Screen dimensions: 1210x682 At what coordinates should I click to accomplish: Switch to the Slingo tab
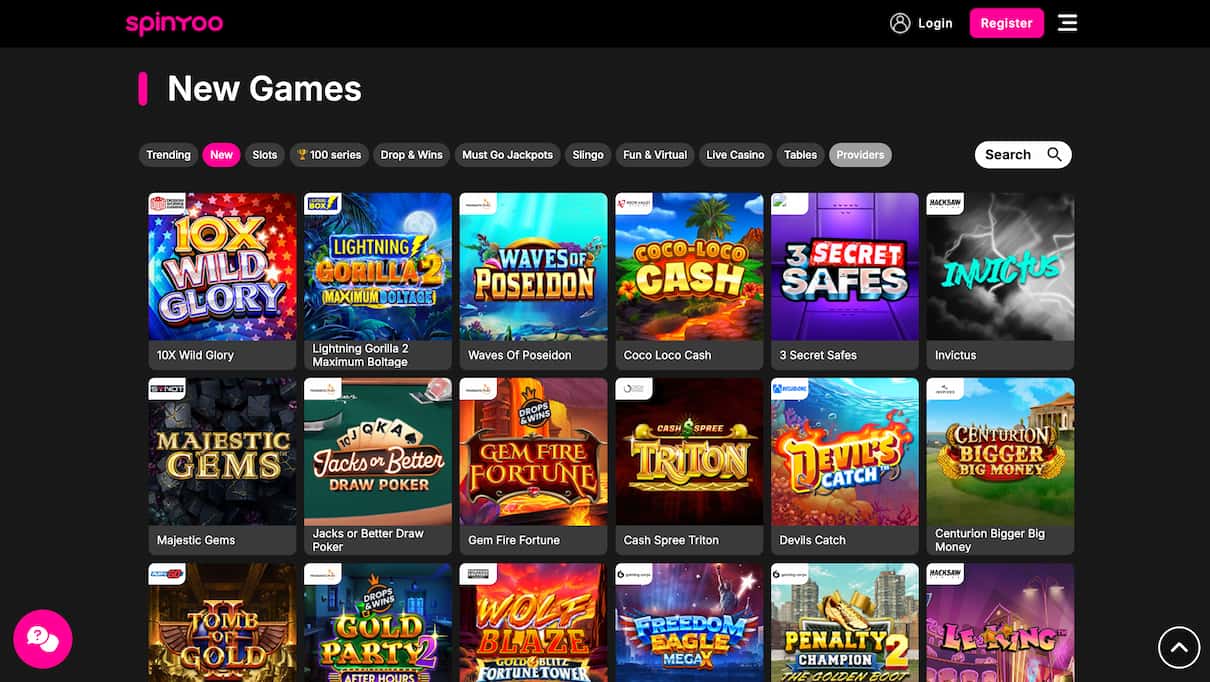pyautogui.click(x=588, y=155)
